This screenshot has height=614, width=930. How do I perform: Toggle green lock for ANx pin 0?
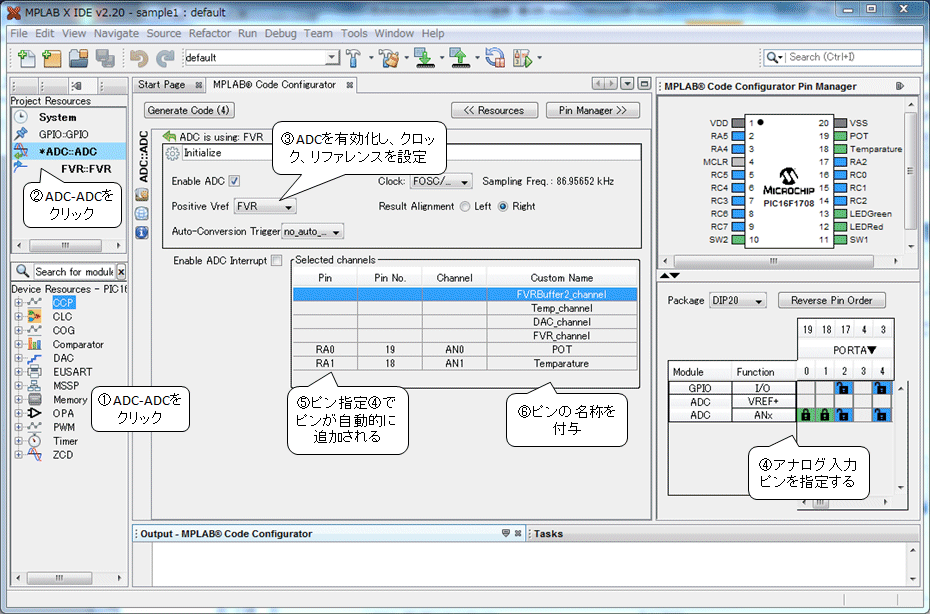pyautogui.click(x=805, y=415)
